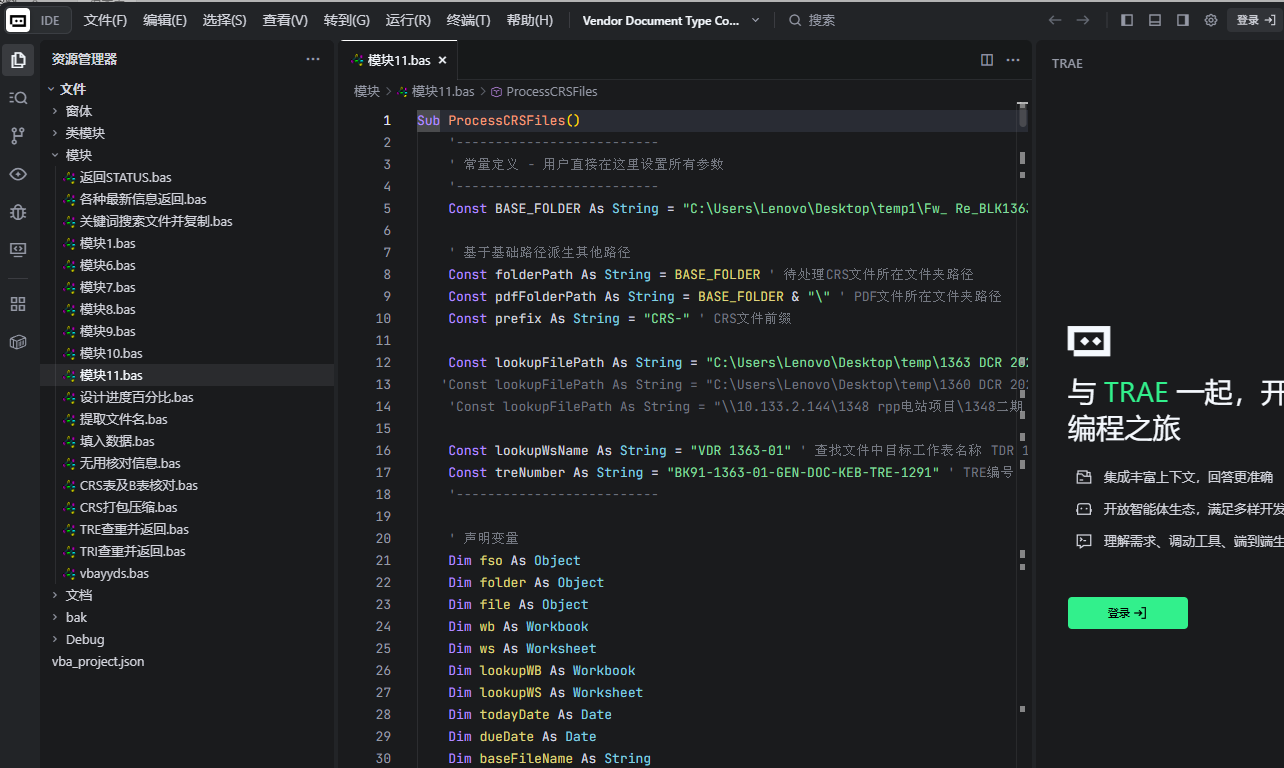The height and width of the screenshot is (768, 1284).
Task: Click the green 登录 button in TRAE panel
Action: coord(1127,613)
